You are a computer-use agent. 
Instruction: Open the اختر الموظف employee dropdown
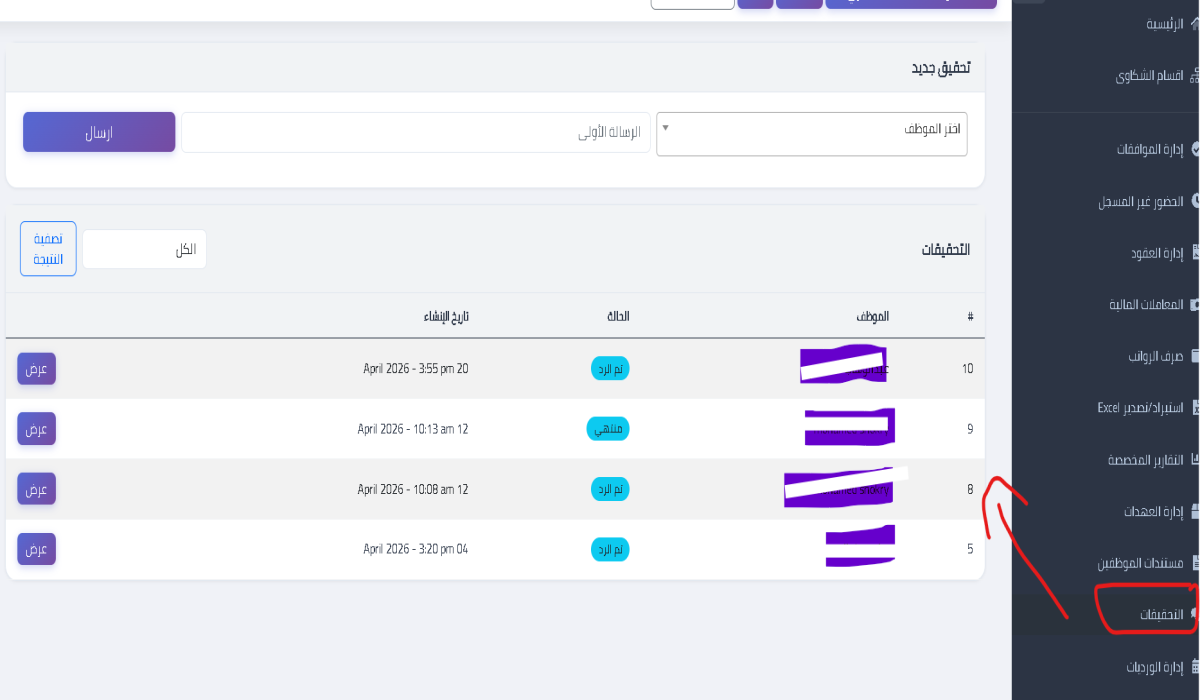click(810, 133)
